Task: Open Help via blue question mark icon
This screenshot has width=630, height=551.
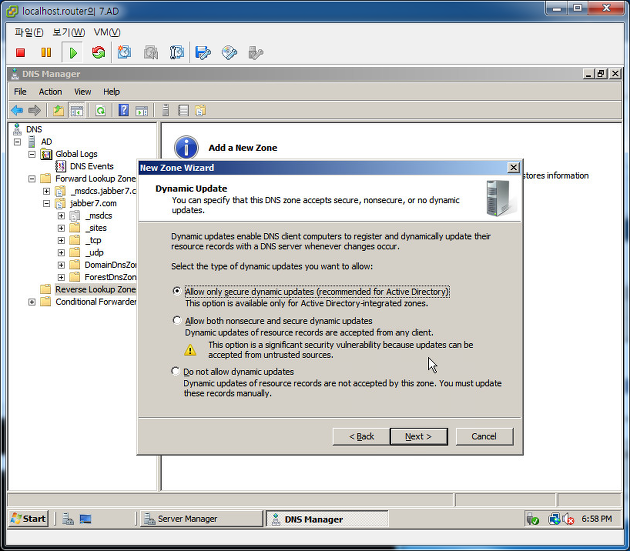Action: pos(124,110)
